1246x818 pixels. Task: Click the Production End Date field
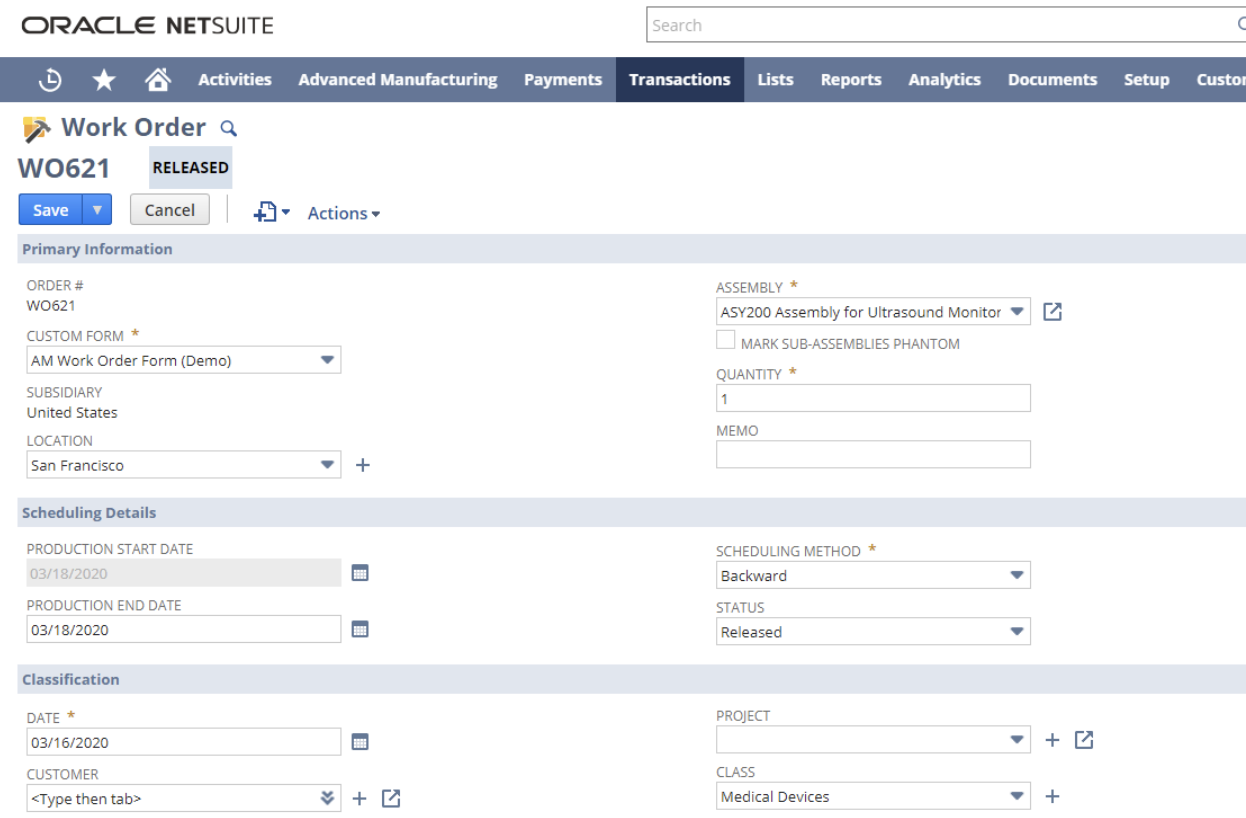(x=184, y=629)
